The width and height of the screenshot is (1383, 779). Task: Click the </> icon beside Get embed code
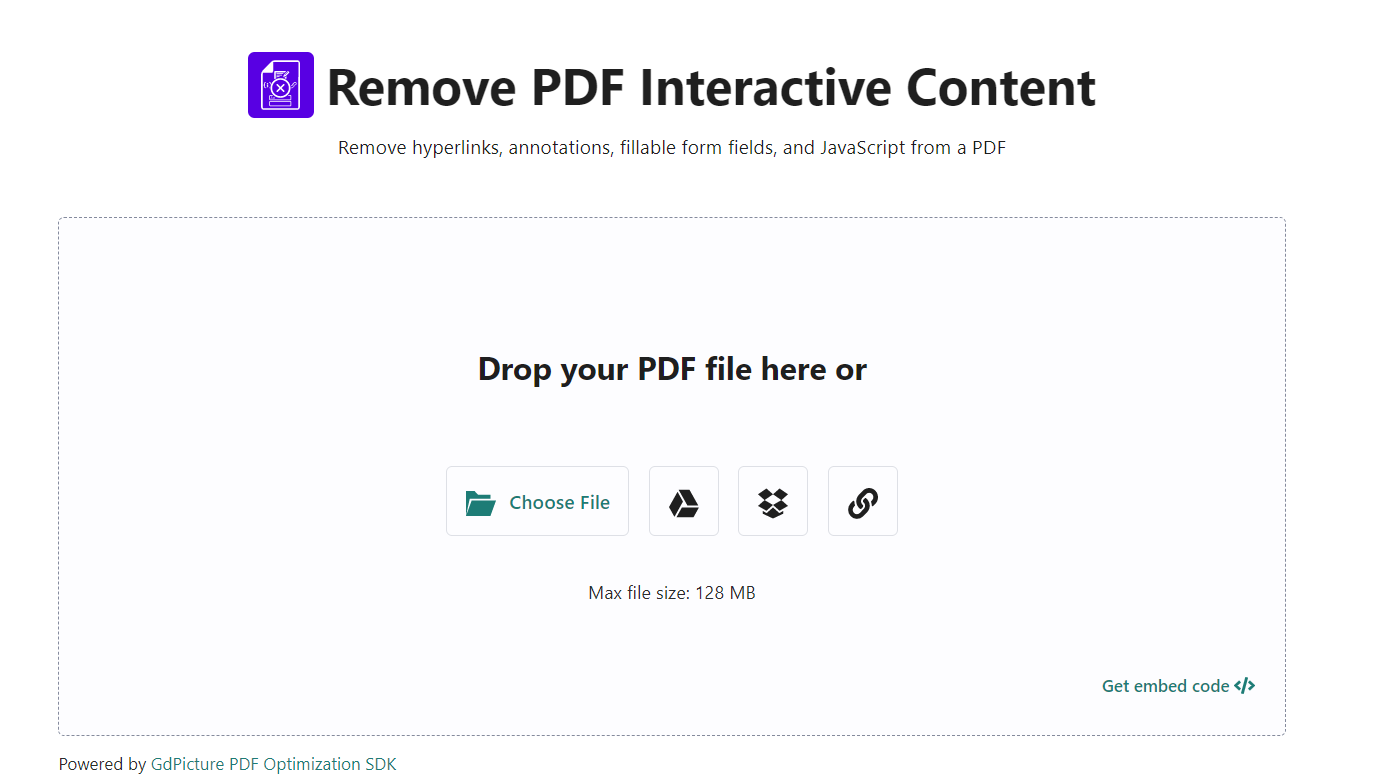coord(1245,685)
